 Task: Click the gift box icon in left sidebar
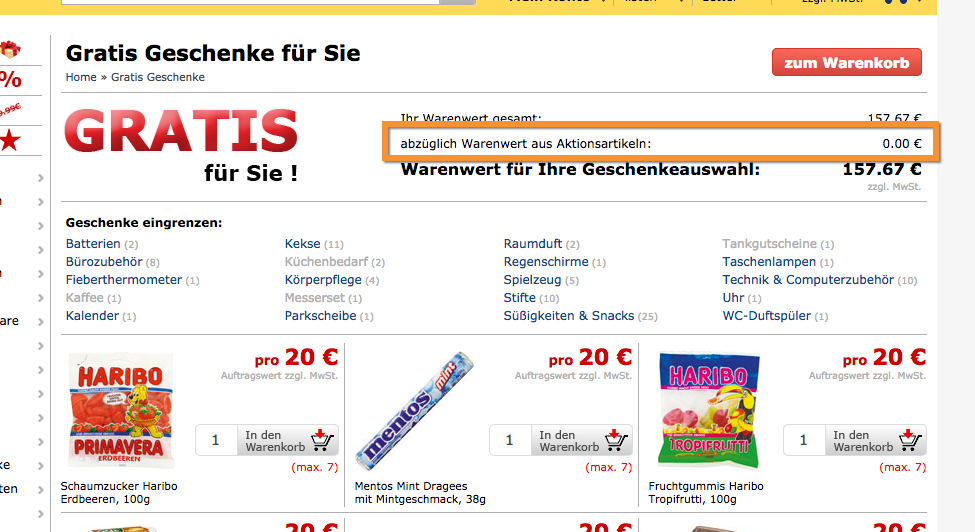(x=10, y=49)
